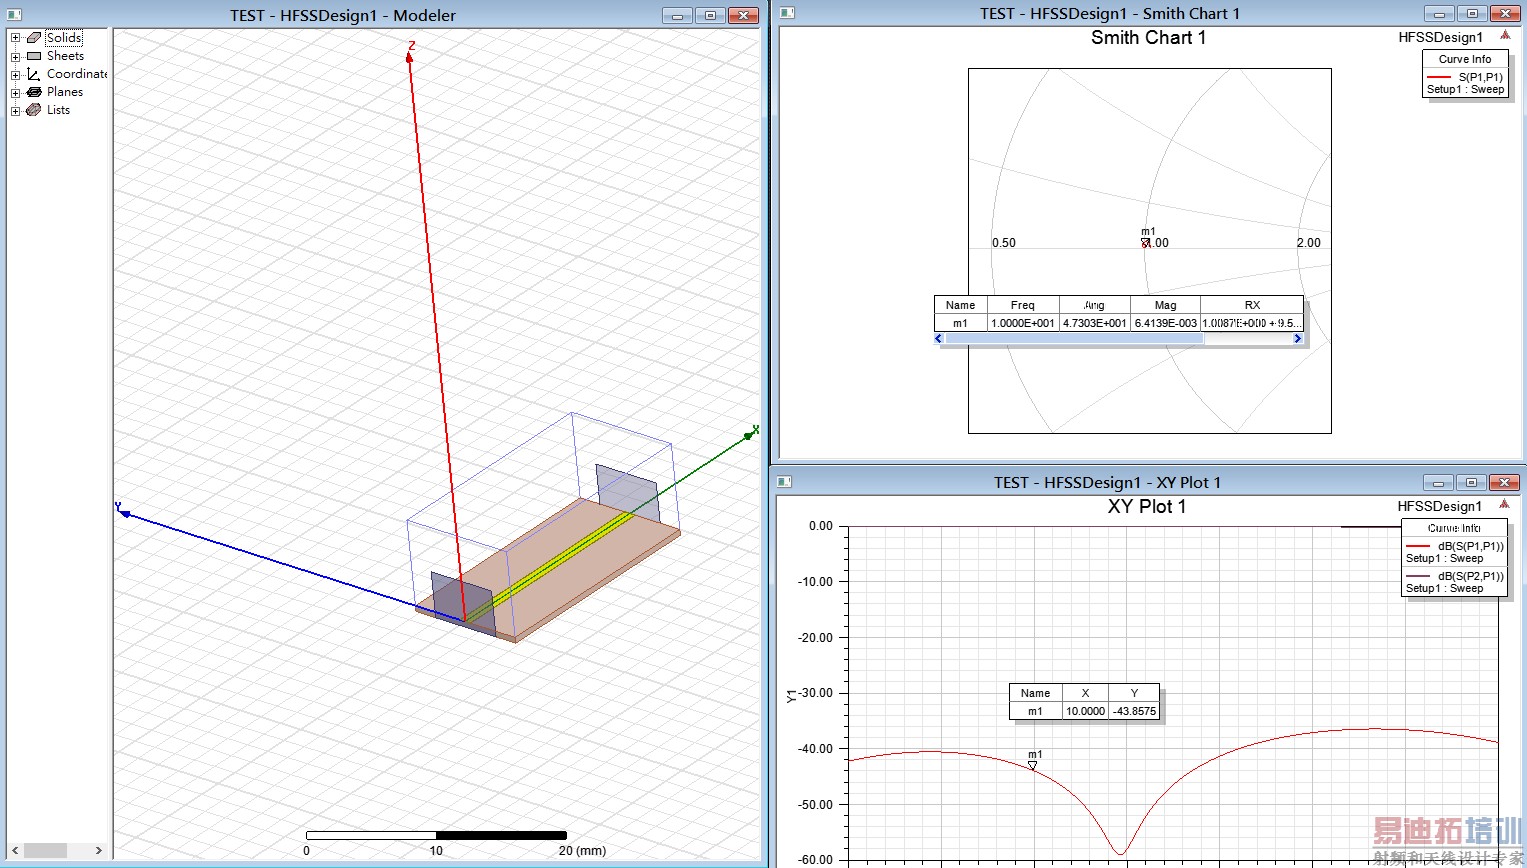Select marker m1 on the XY plot curve
1527x868 pixels.
(x=1033, y=765)
